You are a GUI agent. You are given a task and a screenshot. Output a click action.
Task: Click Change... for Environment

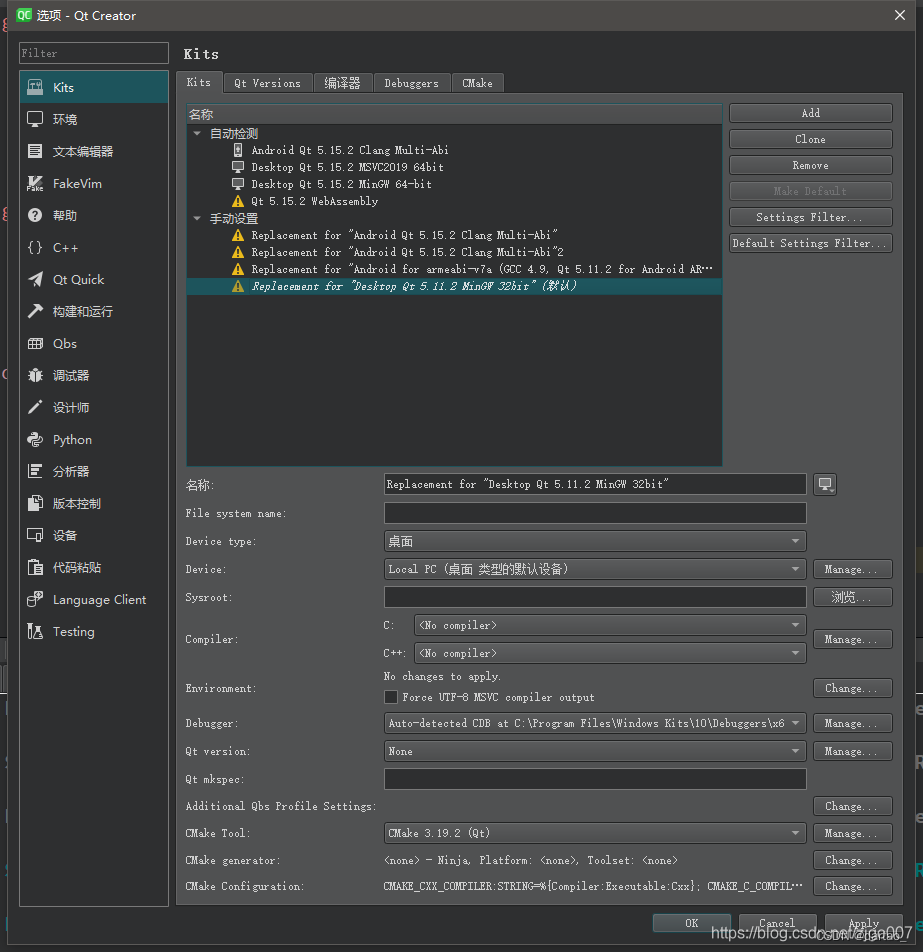(853, 688)
